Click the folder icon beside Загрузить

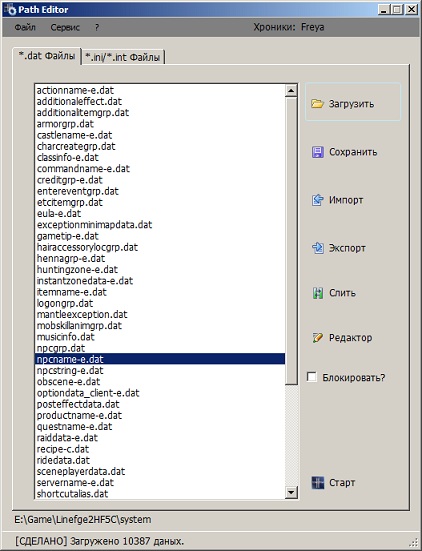tap(317, 104)
